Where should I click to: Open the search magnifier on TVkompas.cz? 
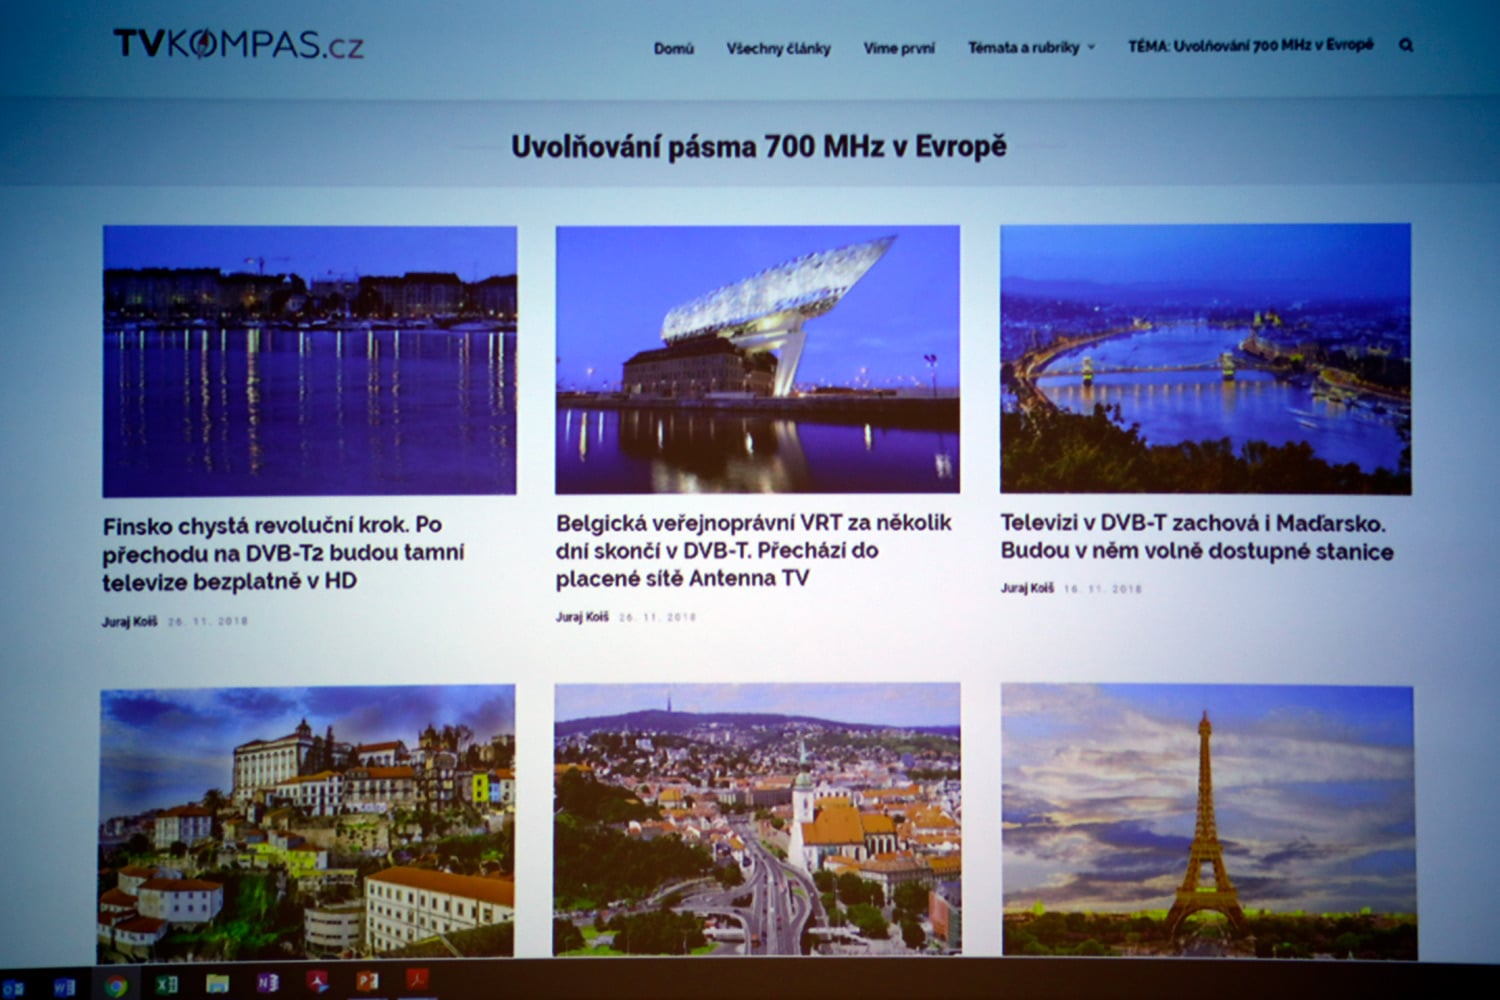[x=1406, y=45]
